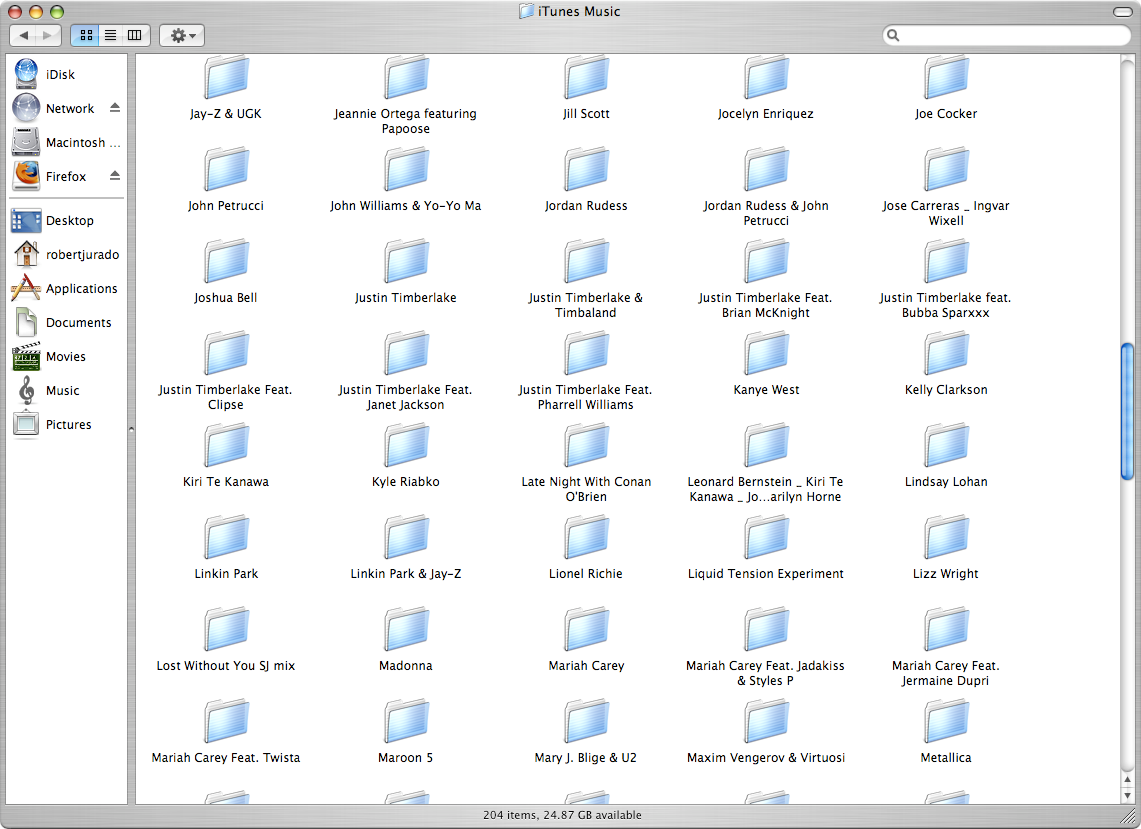Click the Maxim Vengerov & Virtuosi label

pyautogui.click(x=766, y=758)
